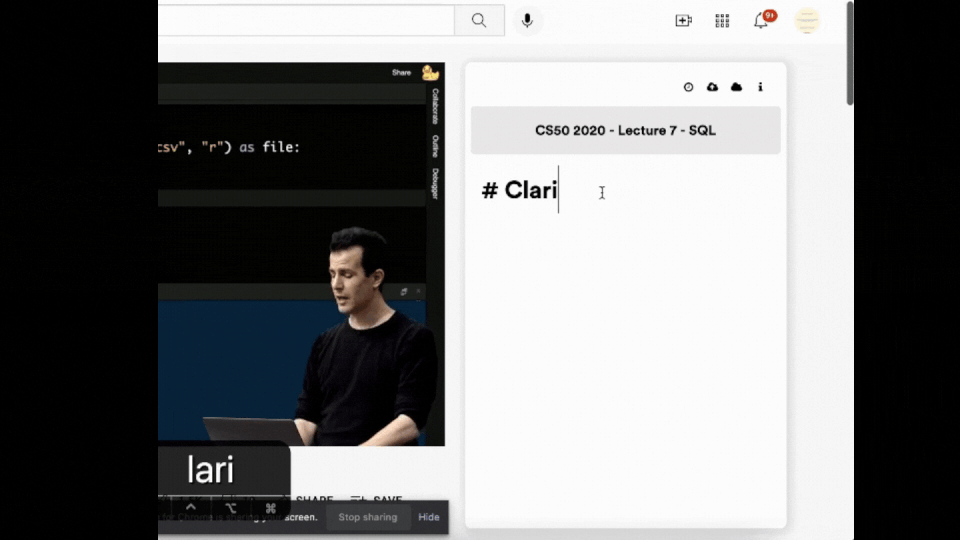Viewport: 960px width, 540px height.
Task: Click the page vertical scrollbar
Action: (850, 53)
